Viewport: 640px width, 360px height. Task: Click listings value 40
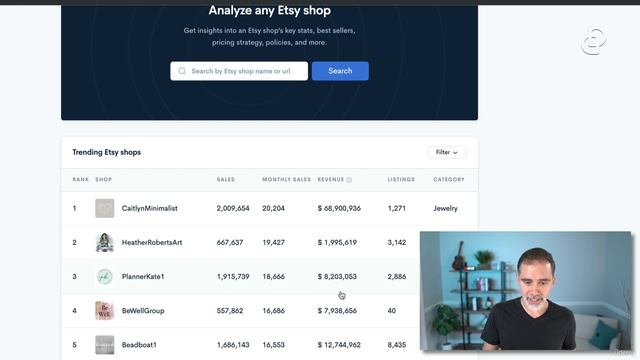392,311
